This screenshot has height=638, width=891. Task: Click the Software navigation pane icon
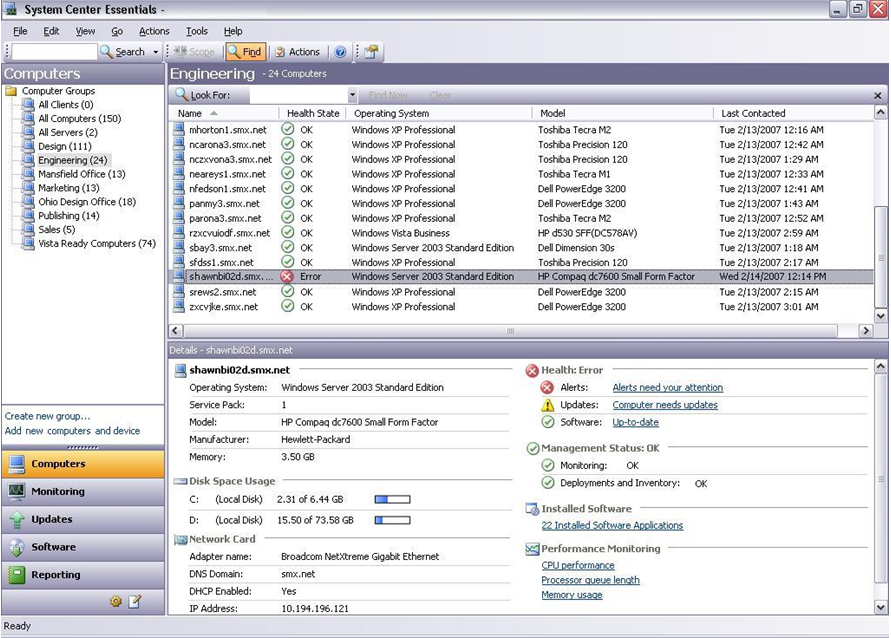16,547
